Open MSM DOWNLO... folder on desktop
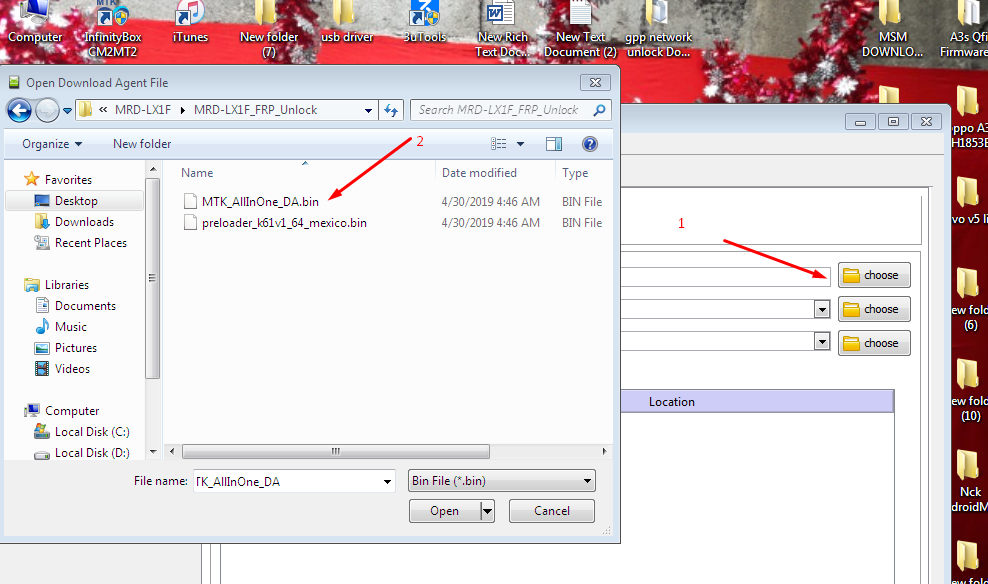This screenshot has width=988, height=584. point(892,28)
